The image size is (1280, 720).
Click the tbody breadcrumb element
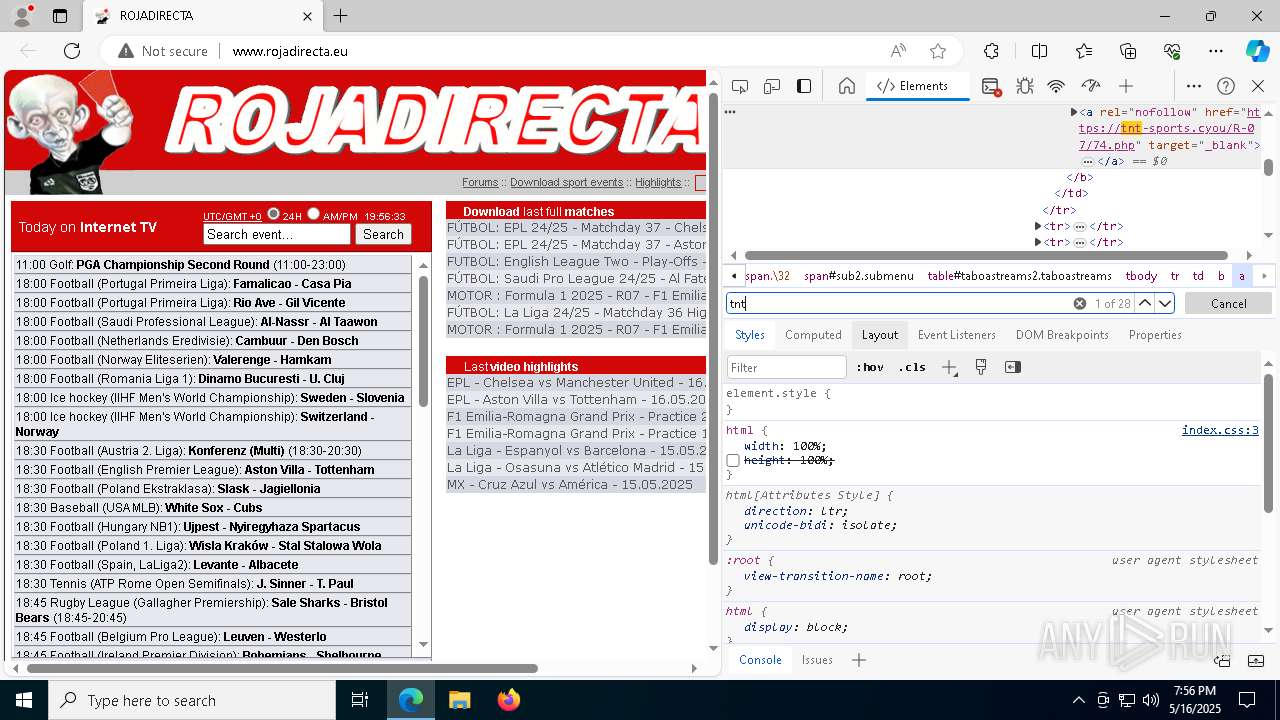click(x=1141, y=276)
